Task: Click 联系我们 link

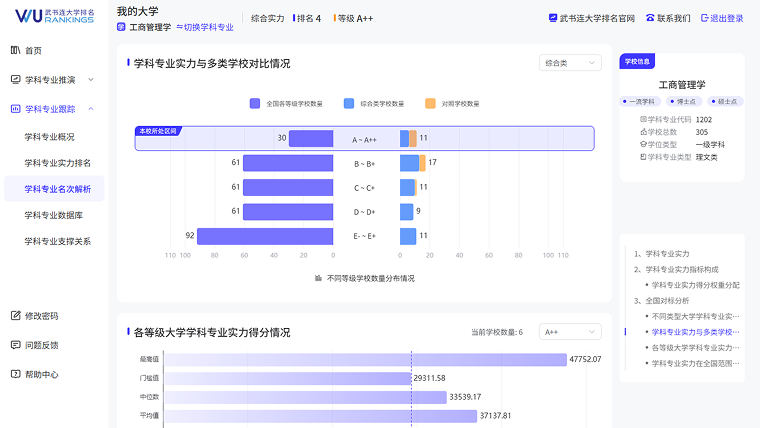Action: point(674,18)
